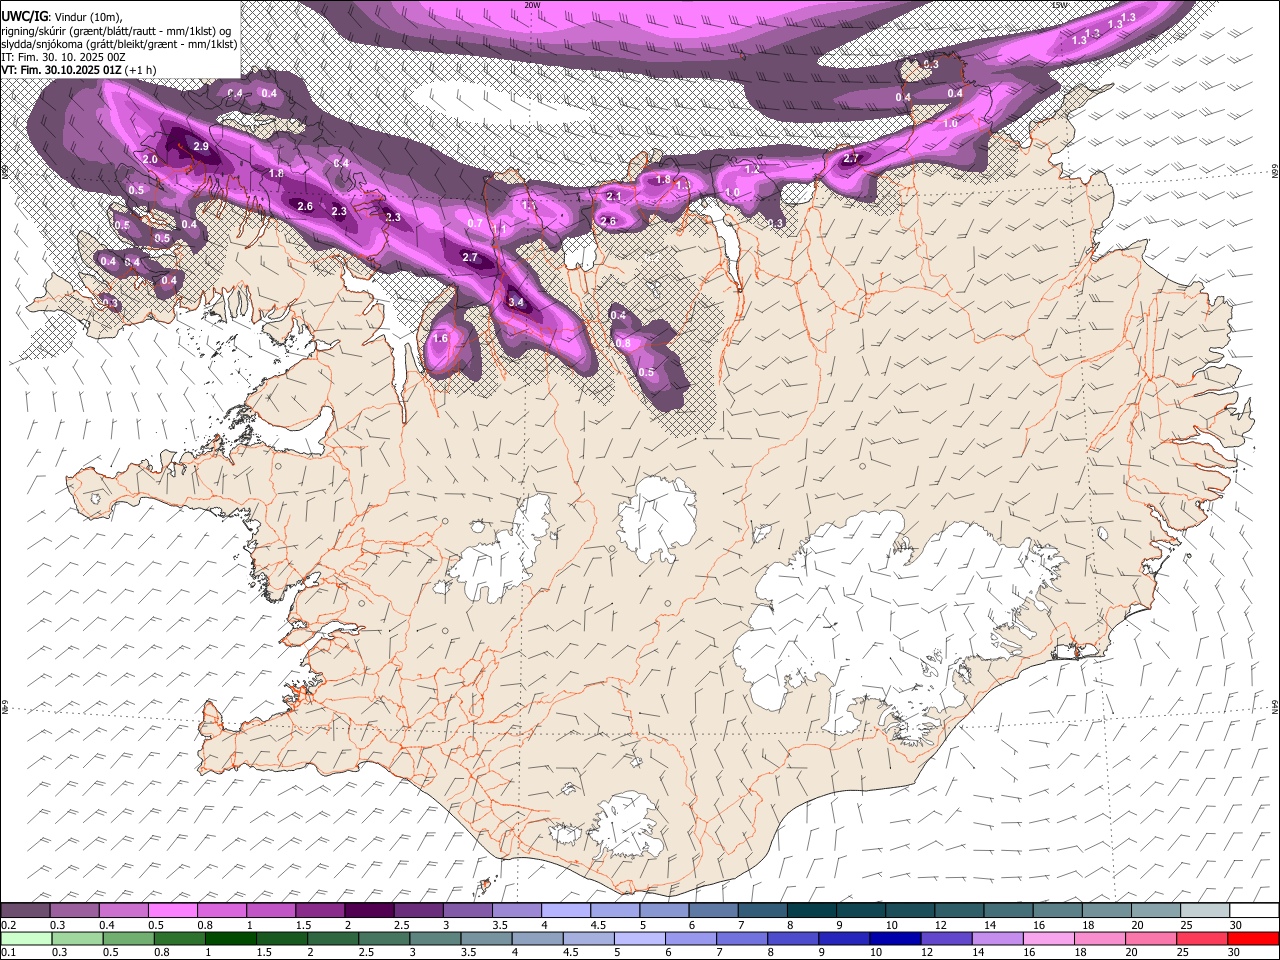This screenshot has width=1280, height=960.
Task: Click the 0.8 precipitation value label
Action: (x=623, y=343)
